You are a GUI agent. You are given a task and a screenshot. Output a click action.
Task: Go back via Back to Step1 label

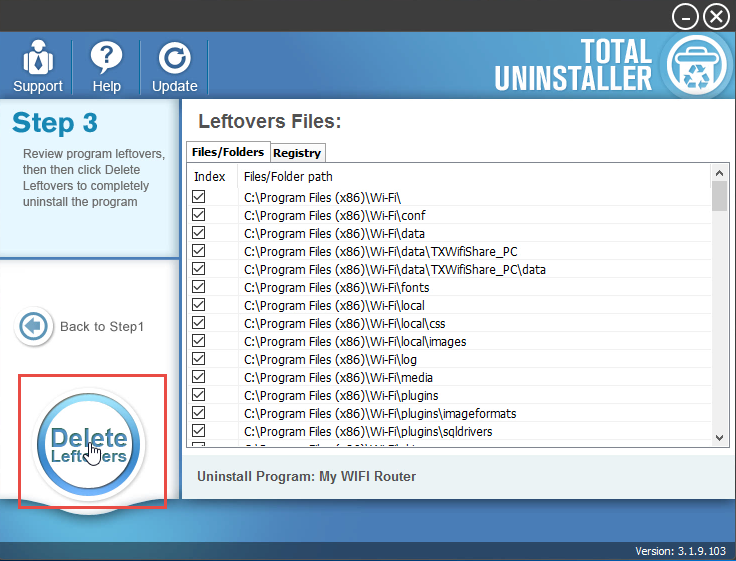[102, 327]
